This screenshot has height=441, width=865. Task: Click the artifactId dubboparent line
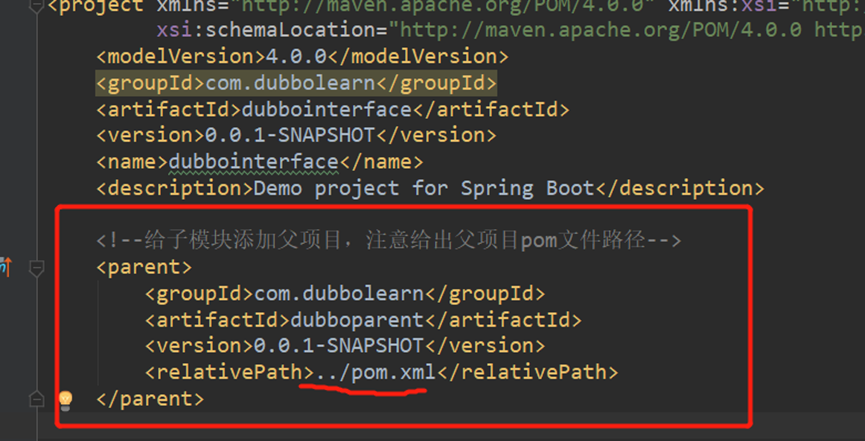pos(363,320)
